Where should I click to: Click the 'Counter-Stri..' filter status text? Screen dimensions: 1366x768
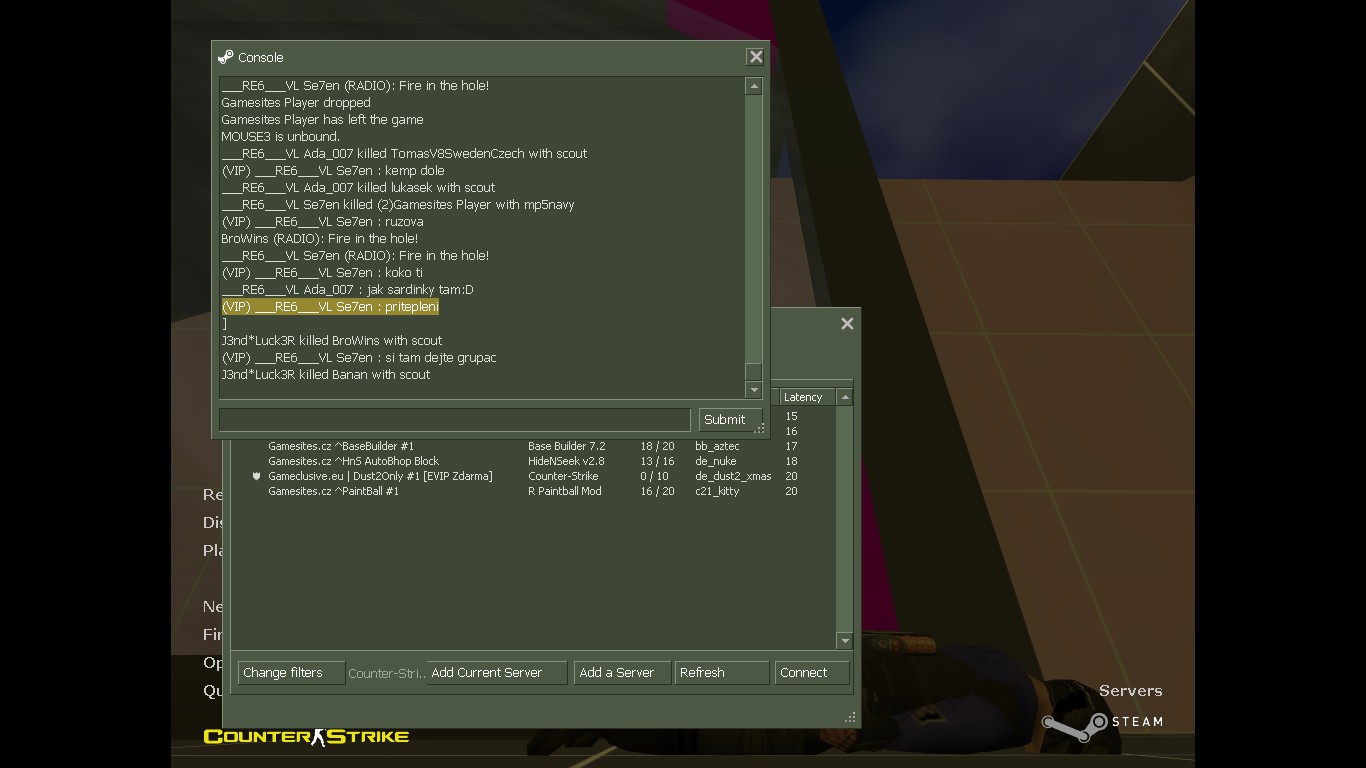coord(387,673)
